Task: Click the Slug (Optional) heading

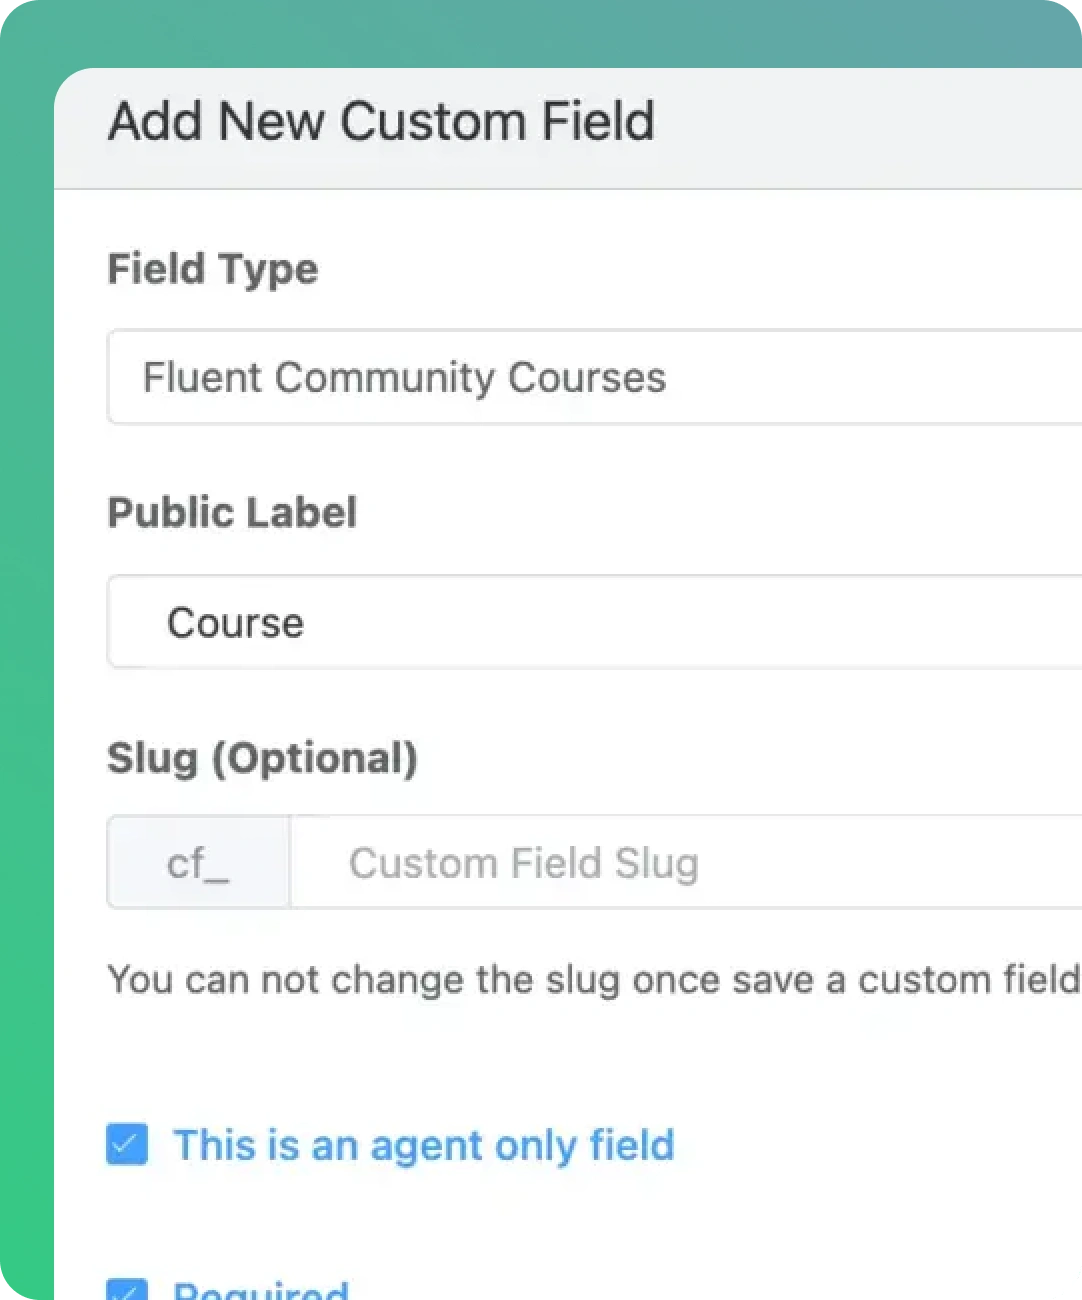Action: pyautogui.click(x=262, y=758)
